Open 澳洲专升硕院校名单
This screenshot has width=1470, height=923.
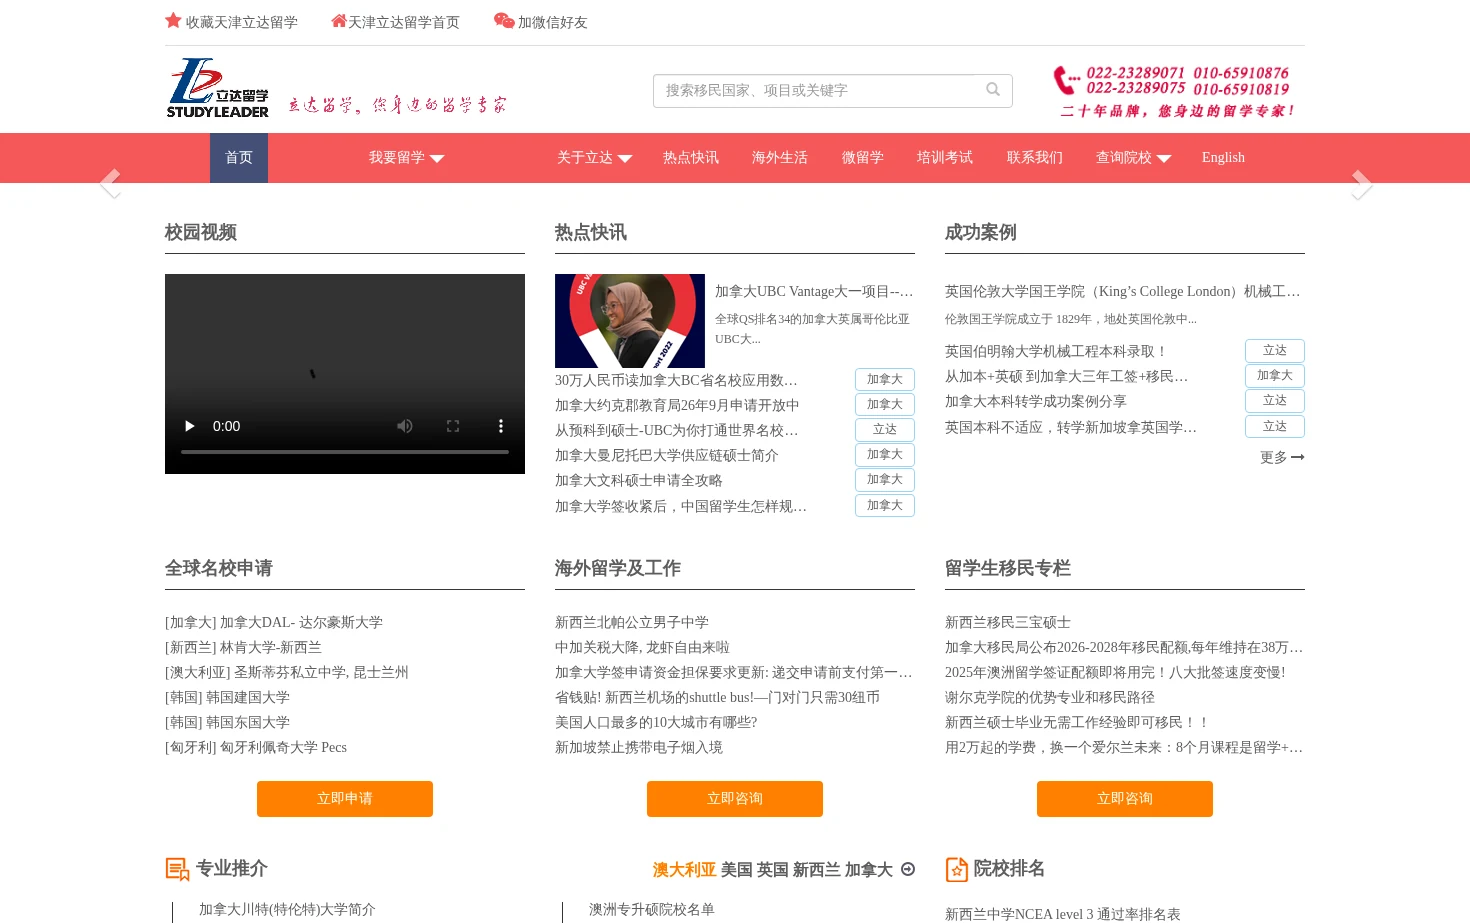pyautogui.click(x=652, y=910)
